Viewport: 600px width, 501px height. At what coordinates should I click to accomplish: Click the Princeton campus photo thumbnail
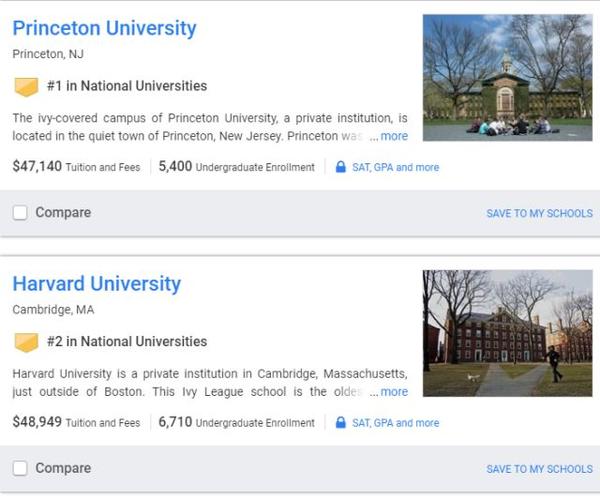[507, 77]
